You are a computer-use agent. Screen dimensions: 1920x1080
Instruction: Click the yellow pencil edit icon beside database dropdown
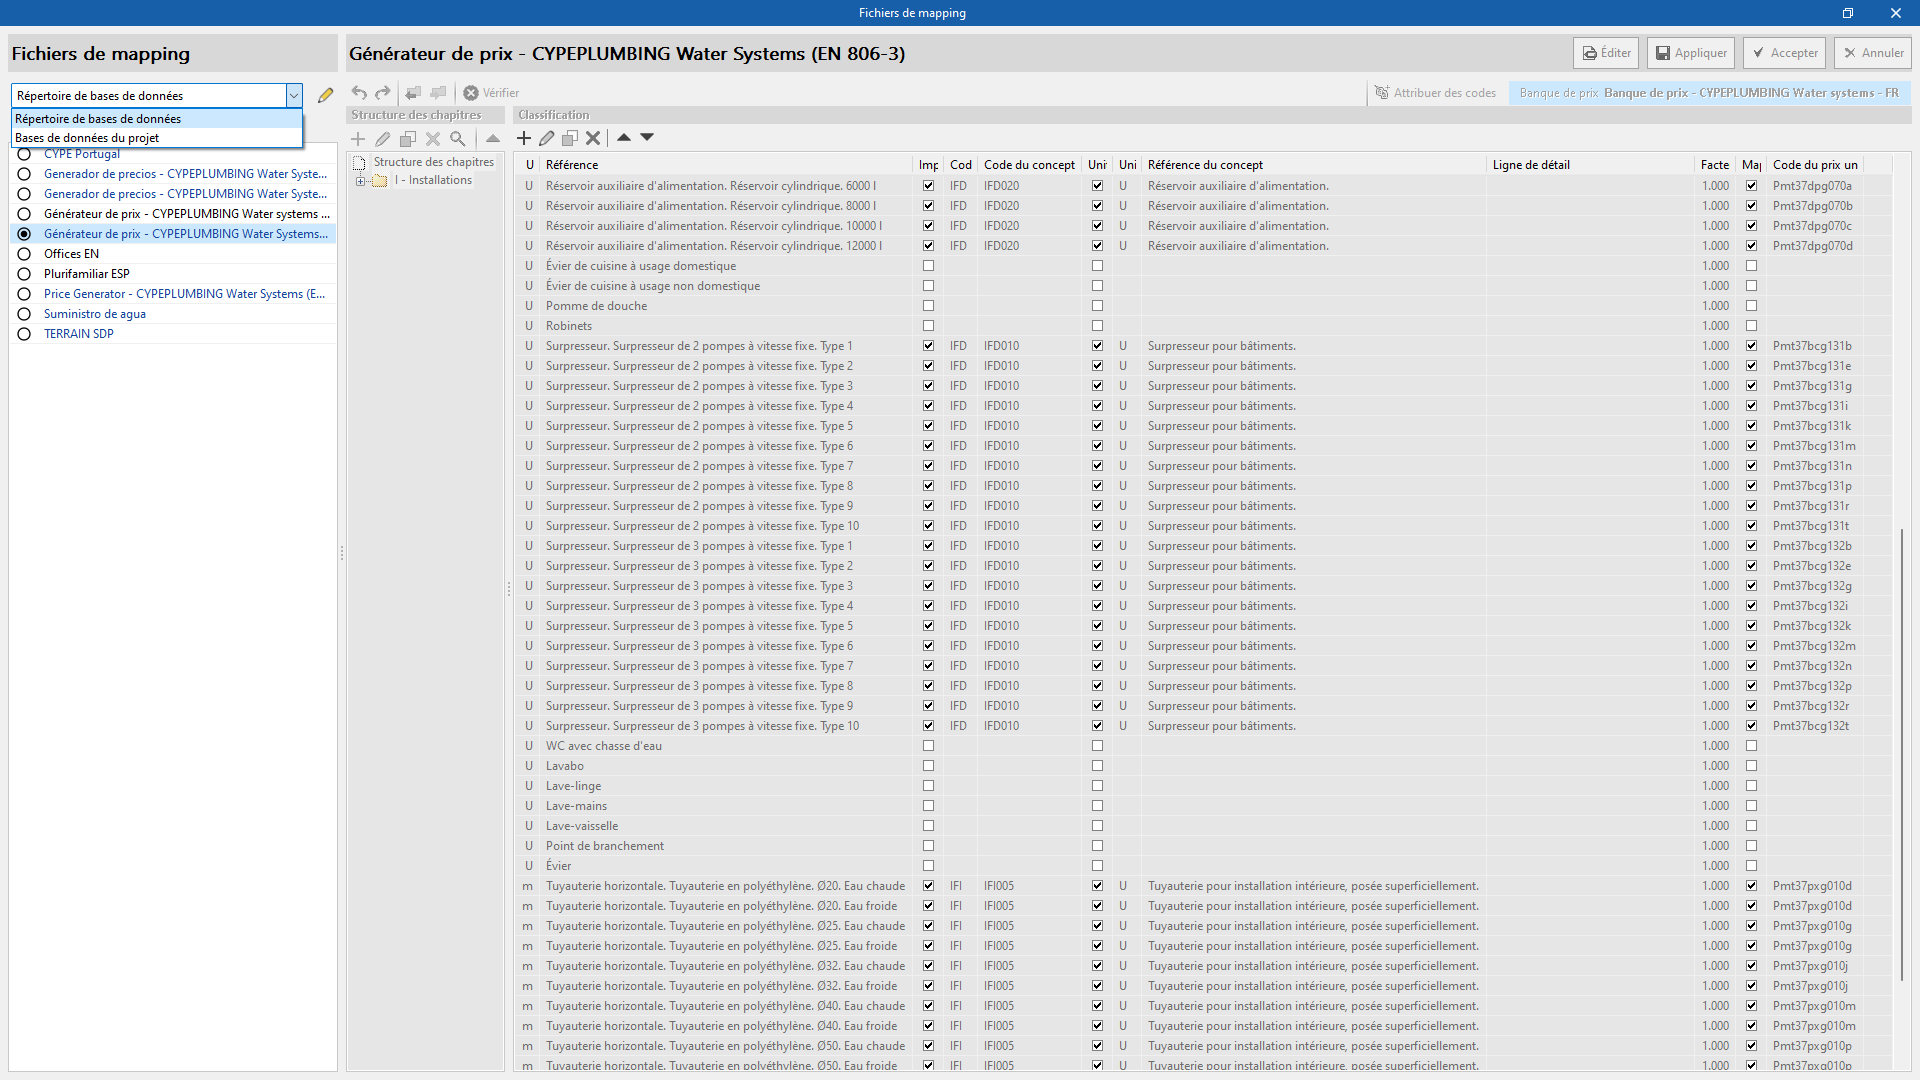click(x=325, y=95)
